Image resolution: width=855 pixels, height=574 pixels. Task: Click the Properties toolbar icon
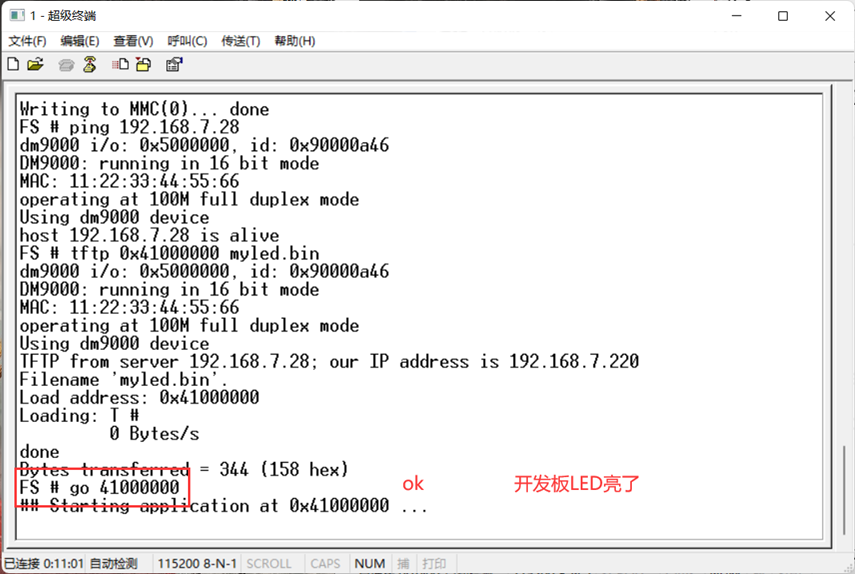click(x=174, y=64)
